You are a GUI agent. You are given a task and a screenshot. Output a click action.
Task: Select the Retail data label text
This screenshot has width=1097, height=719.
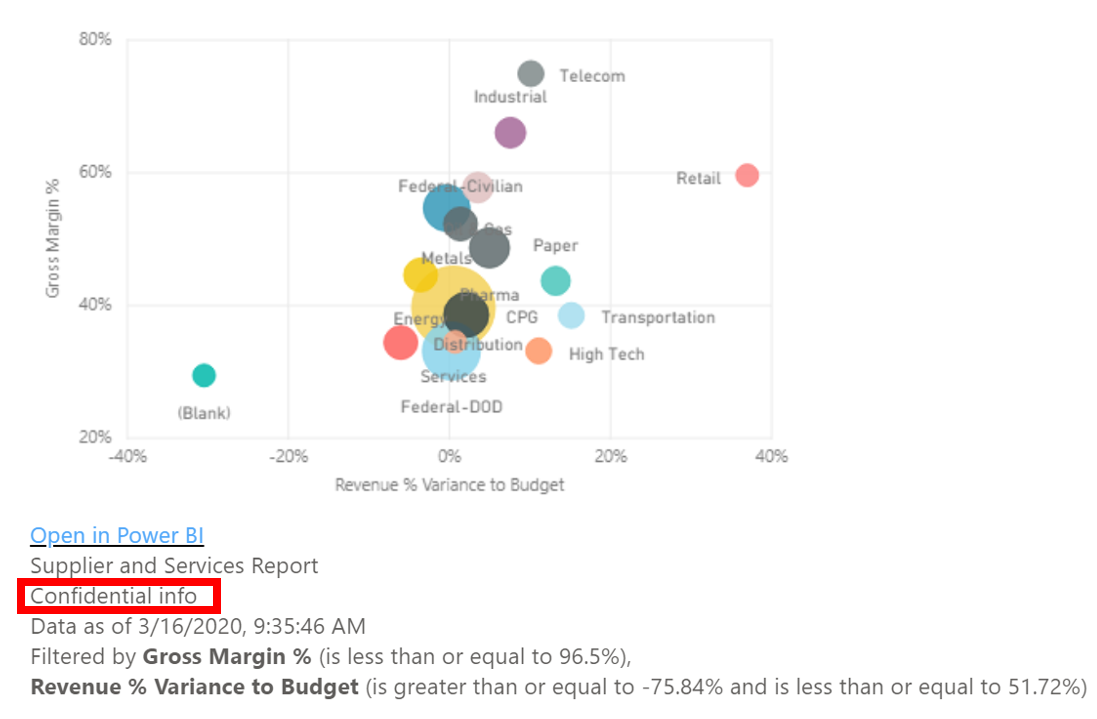click(698, 179)
